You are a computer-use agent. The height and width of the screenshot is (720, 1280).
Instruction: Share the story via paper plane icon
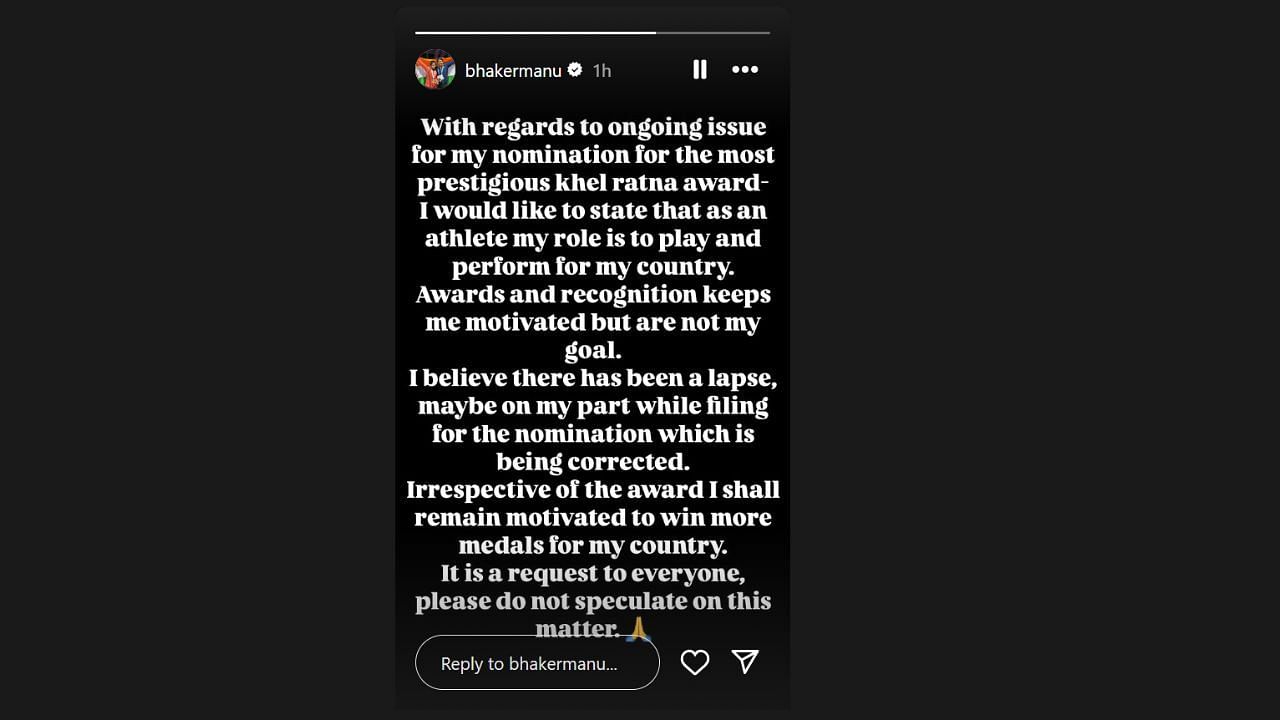pos(745,661)
